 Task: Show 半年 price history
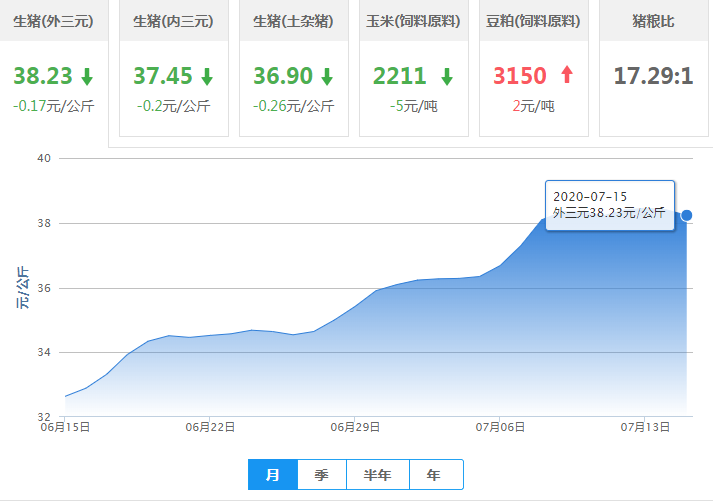pos(377,475)
